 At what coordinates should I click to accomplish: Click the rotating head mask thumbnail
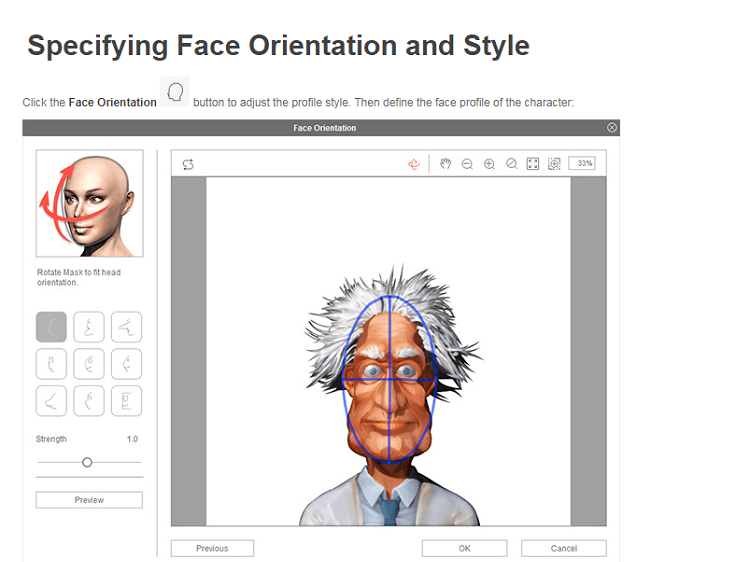point(89,203)
